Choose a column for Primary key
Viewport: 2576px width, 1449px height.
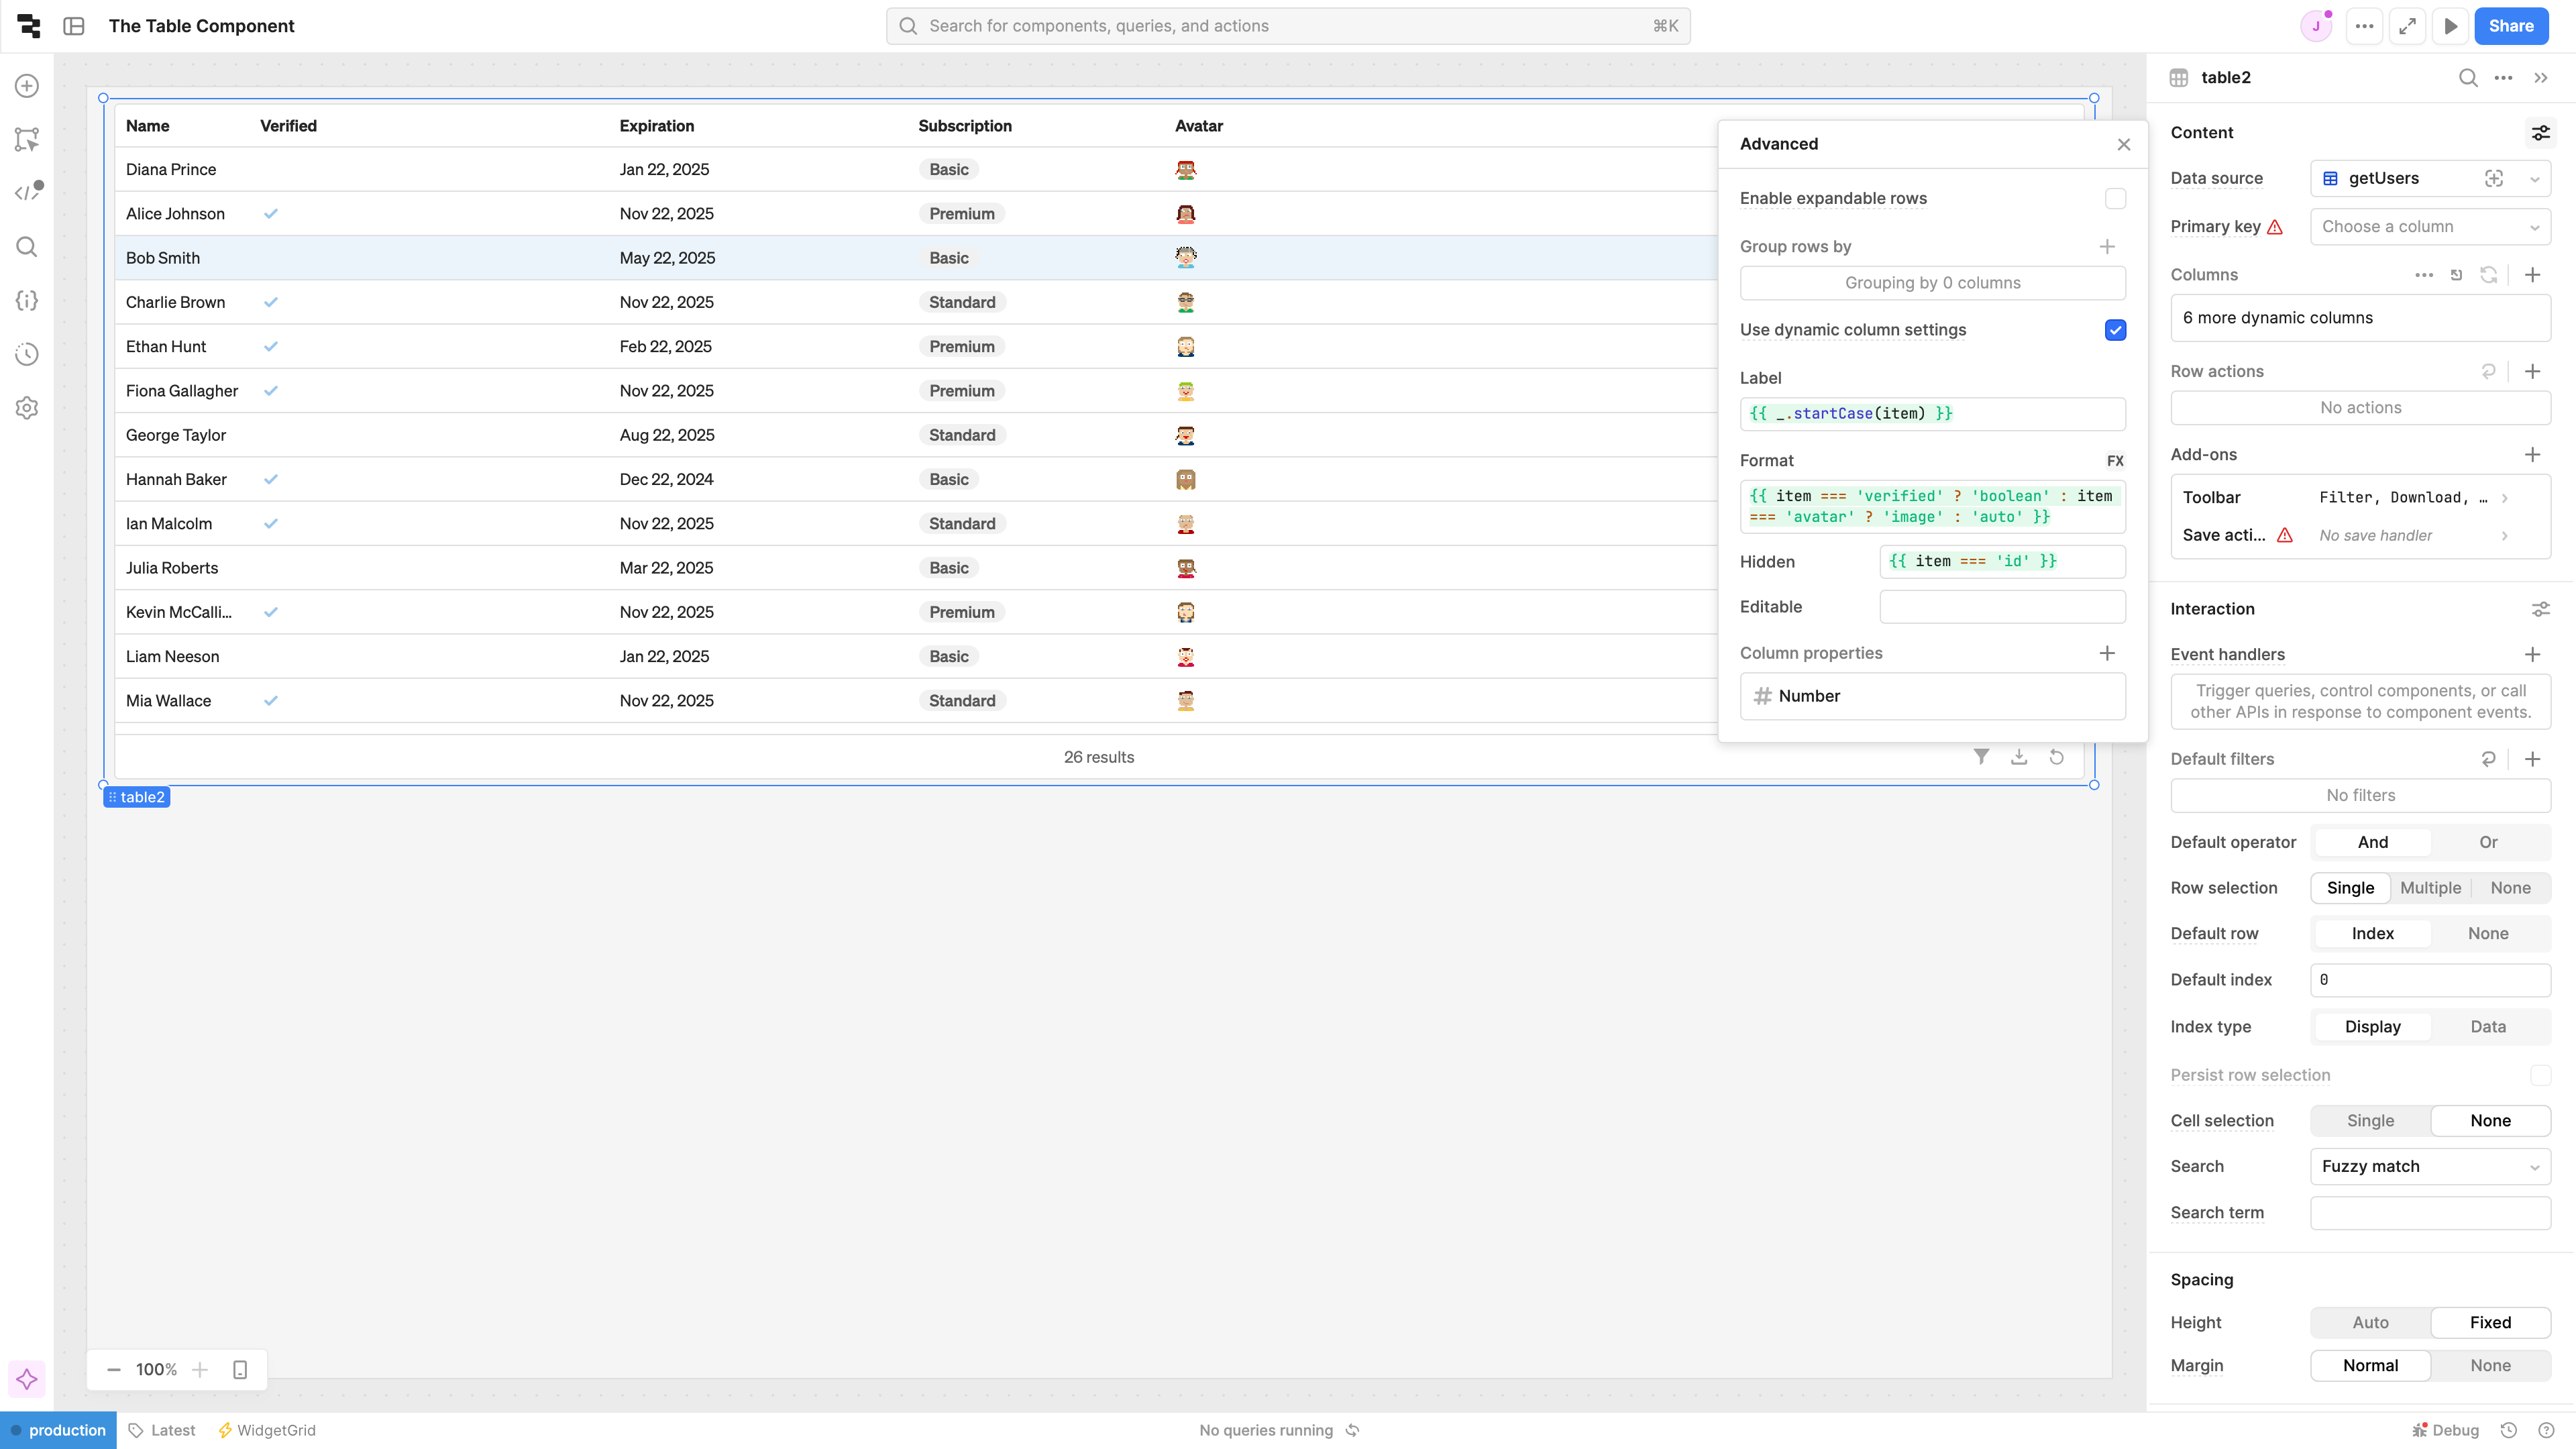(2431, 226)
